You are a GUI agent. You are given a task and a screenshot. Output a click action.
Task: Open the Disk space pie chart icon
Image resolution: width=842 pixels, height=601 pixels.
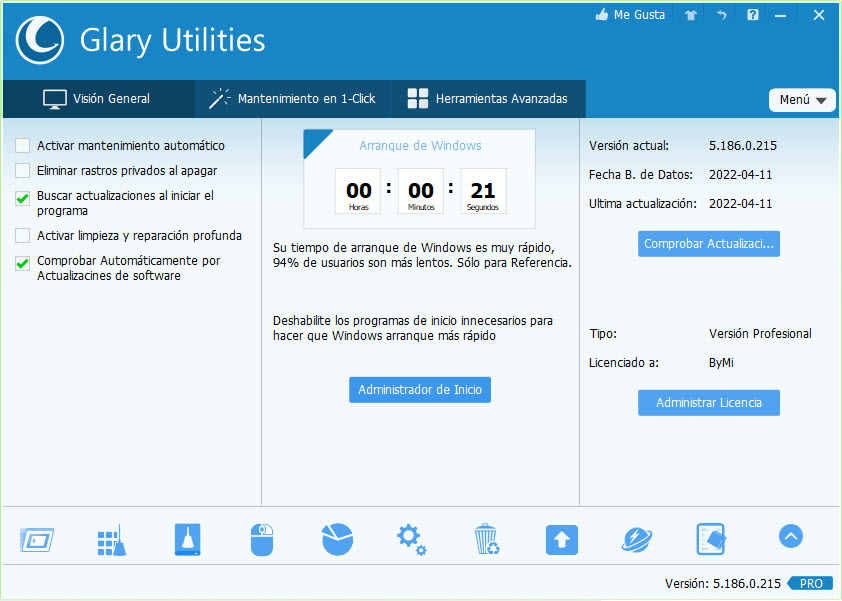337,539
